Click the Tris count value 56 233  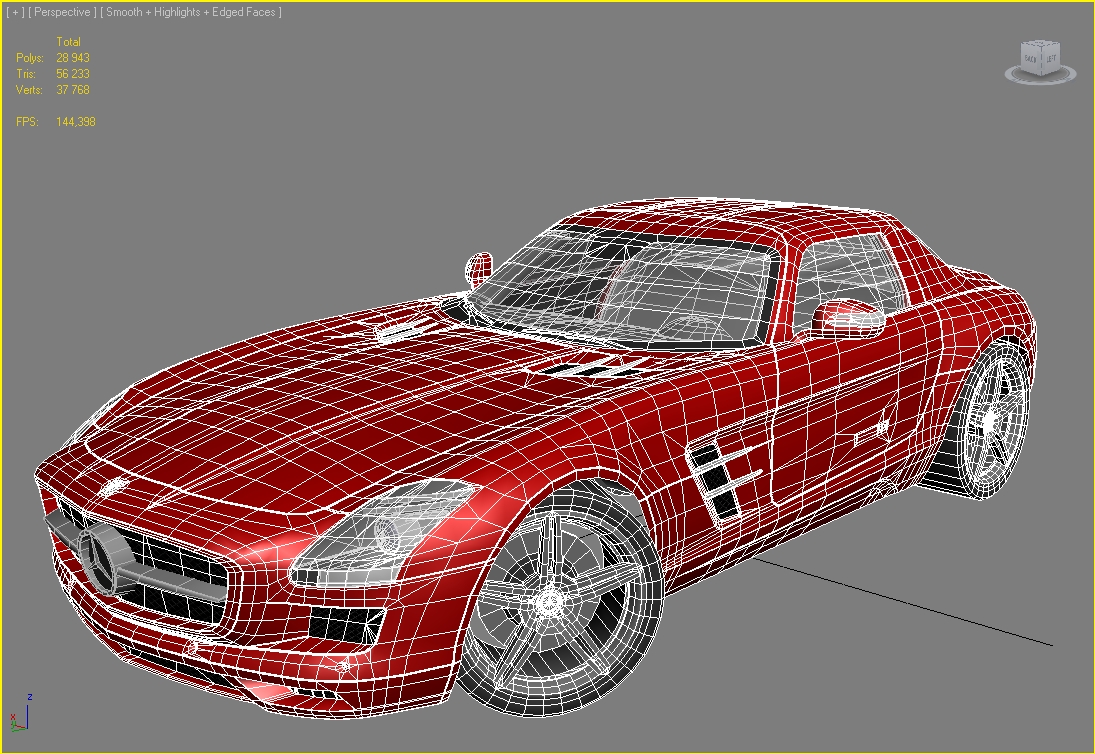coord(73,74)
